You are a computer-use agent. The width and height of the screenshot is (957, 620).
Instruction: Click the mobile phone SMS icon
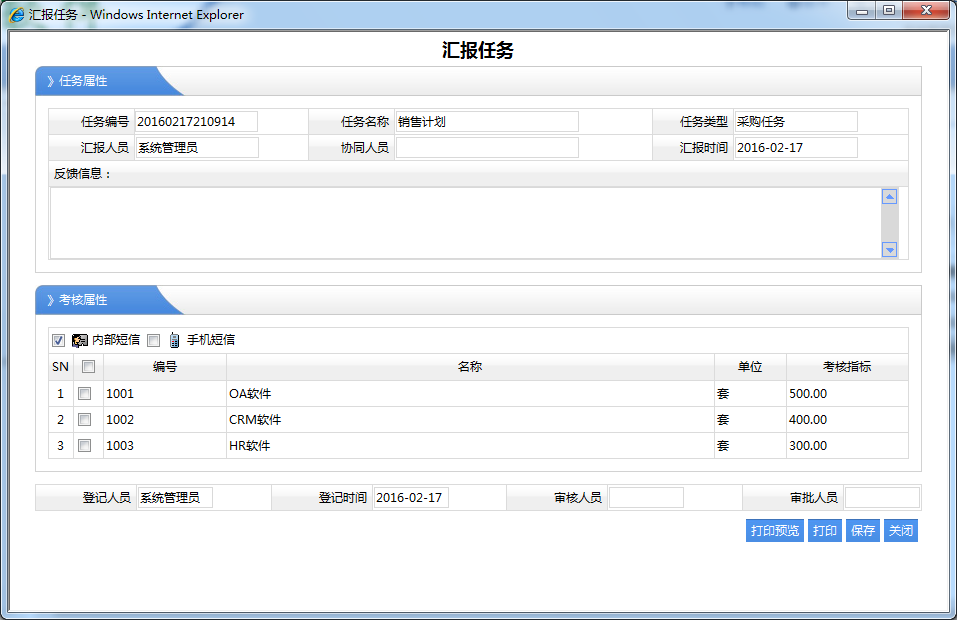(174, 340)
